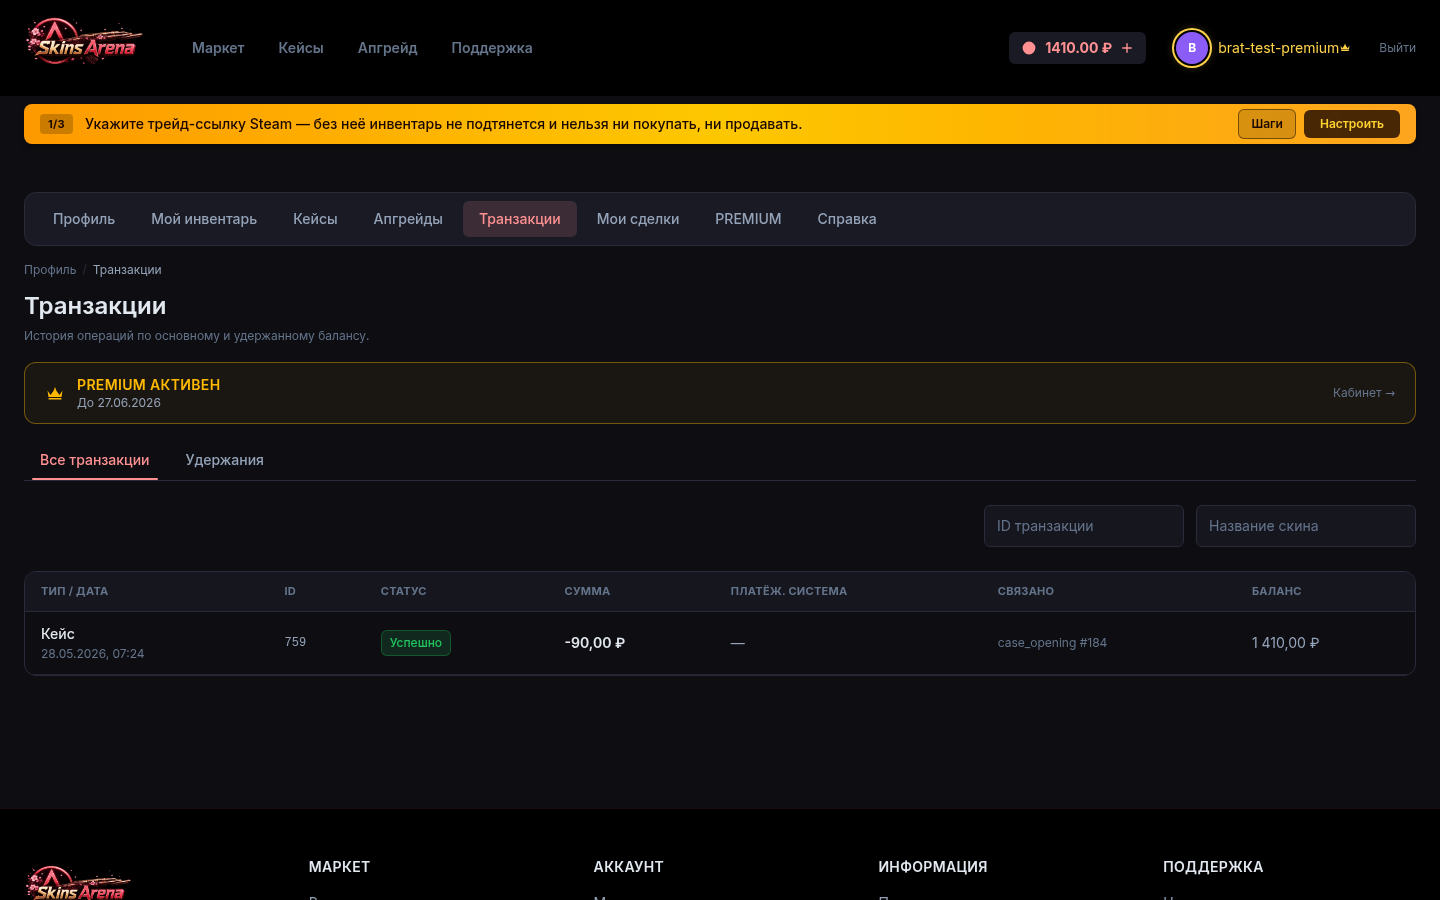Image resolution: width=1440 pixels, height=900 pixels.
Task: Click the Skins Arena footer logo
Action: [78, 884]
